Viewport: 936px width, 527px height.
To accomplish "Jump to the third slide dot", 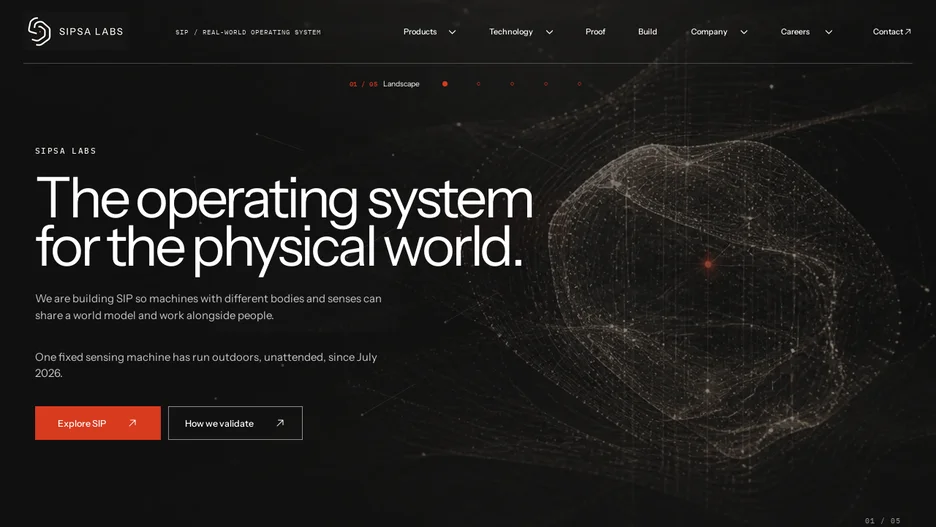I will point(512,84).
